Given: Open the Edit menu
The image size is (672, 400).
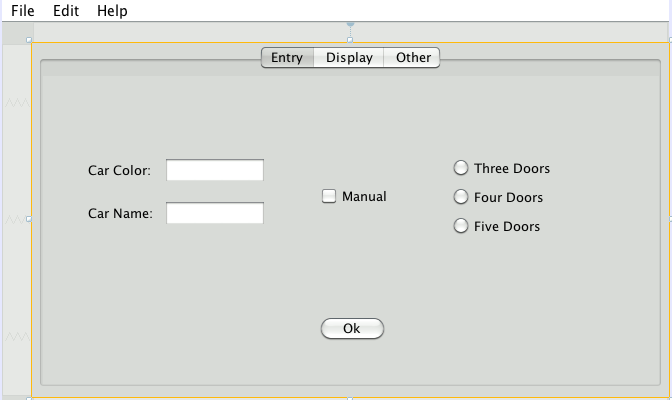Looking at the screenshot, I should point(65,11).
